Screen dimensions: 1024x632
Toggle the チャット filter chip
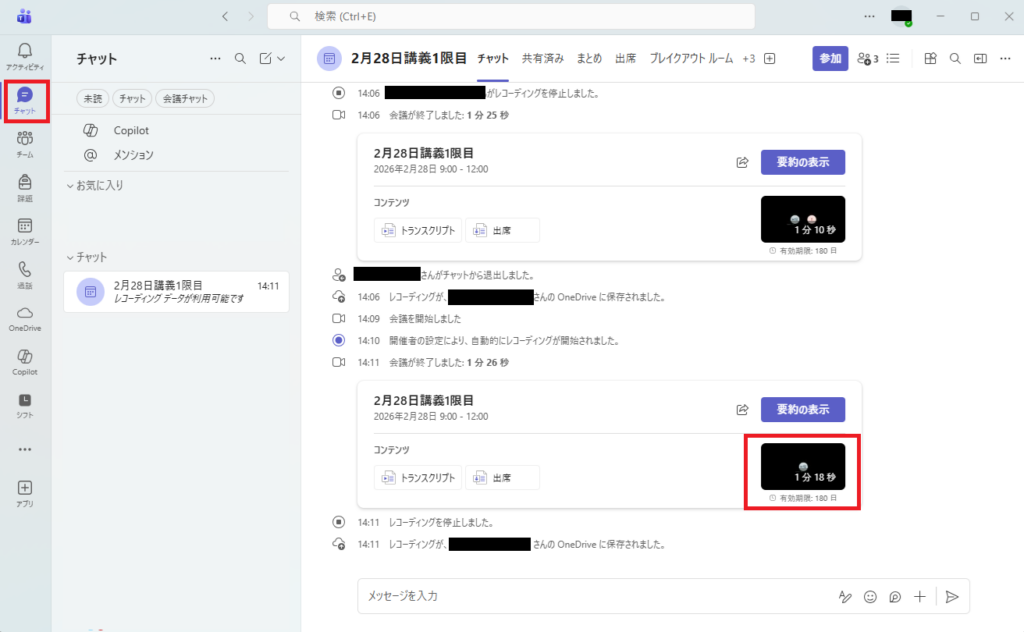(131, 98)
